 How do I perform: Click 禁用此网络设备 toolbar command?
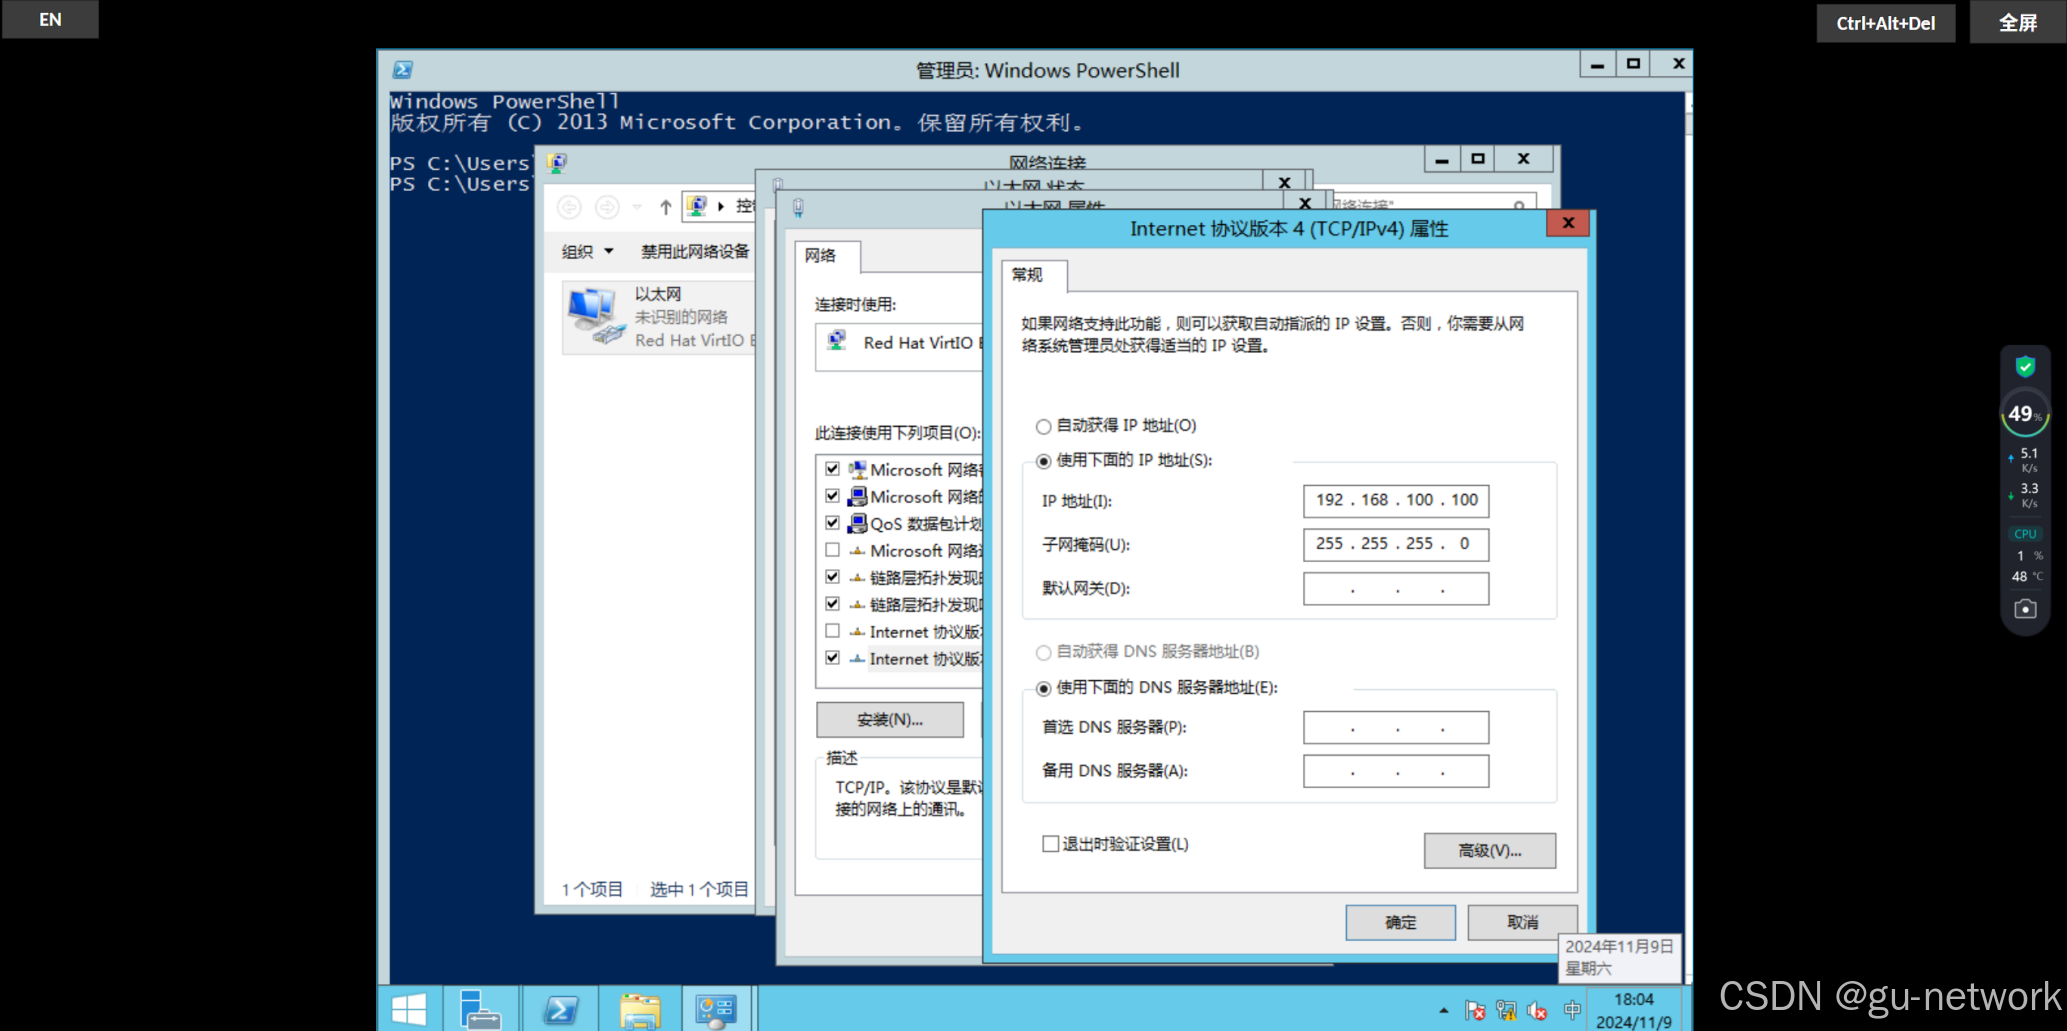point(695,251)
